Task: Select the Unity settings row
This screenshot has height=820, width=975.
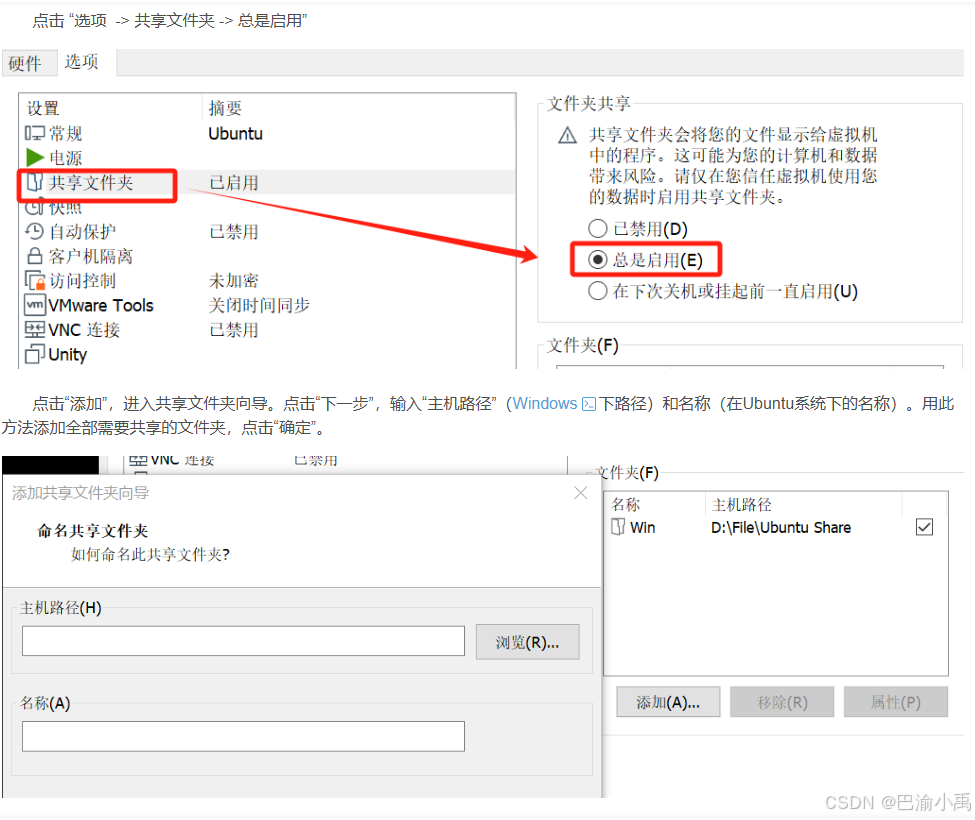Action: [x=267, y=354]
